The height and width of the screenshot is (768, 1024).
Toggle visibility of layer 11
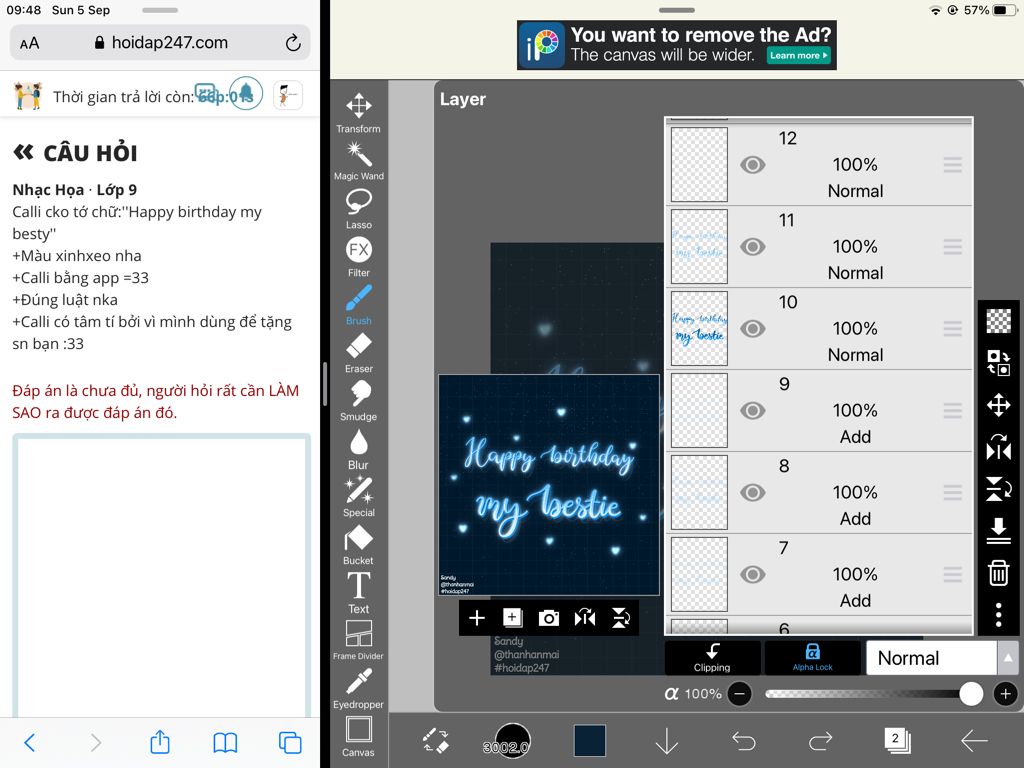[x=753, y=247]
